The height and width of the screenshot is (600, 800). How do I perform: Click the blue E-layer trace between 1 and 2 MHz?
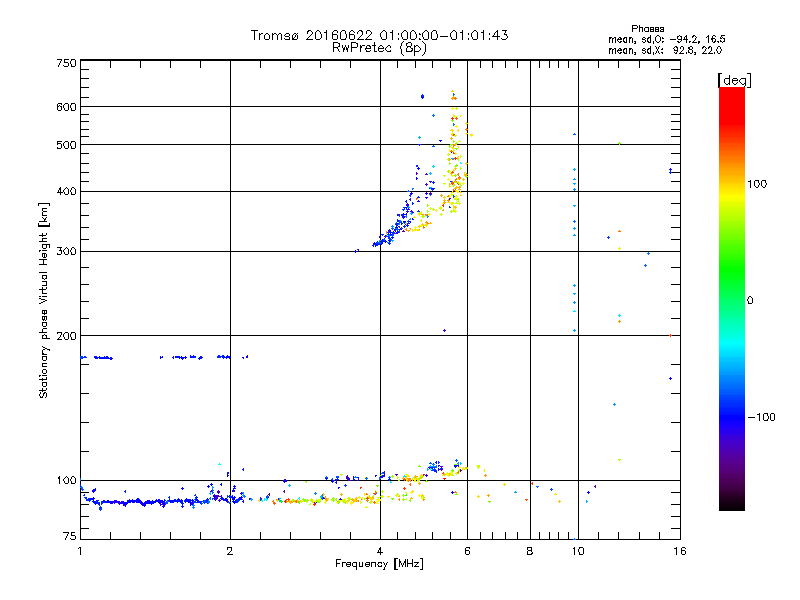148,503
